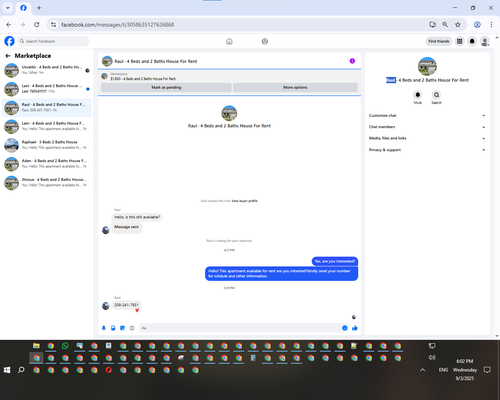Click the address bar URL
Viewport: 500px width, 400px height.
coord(117,25)
